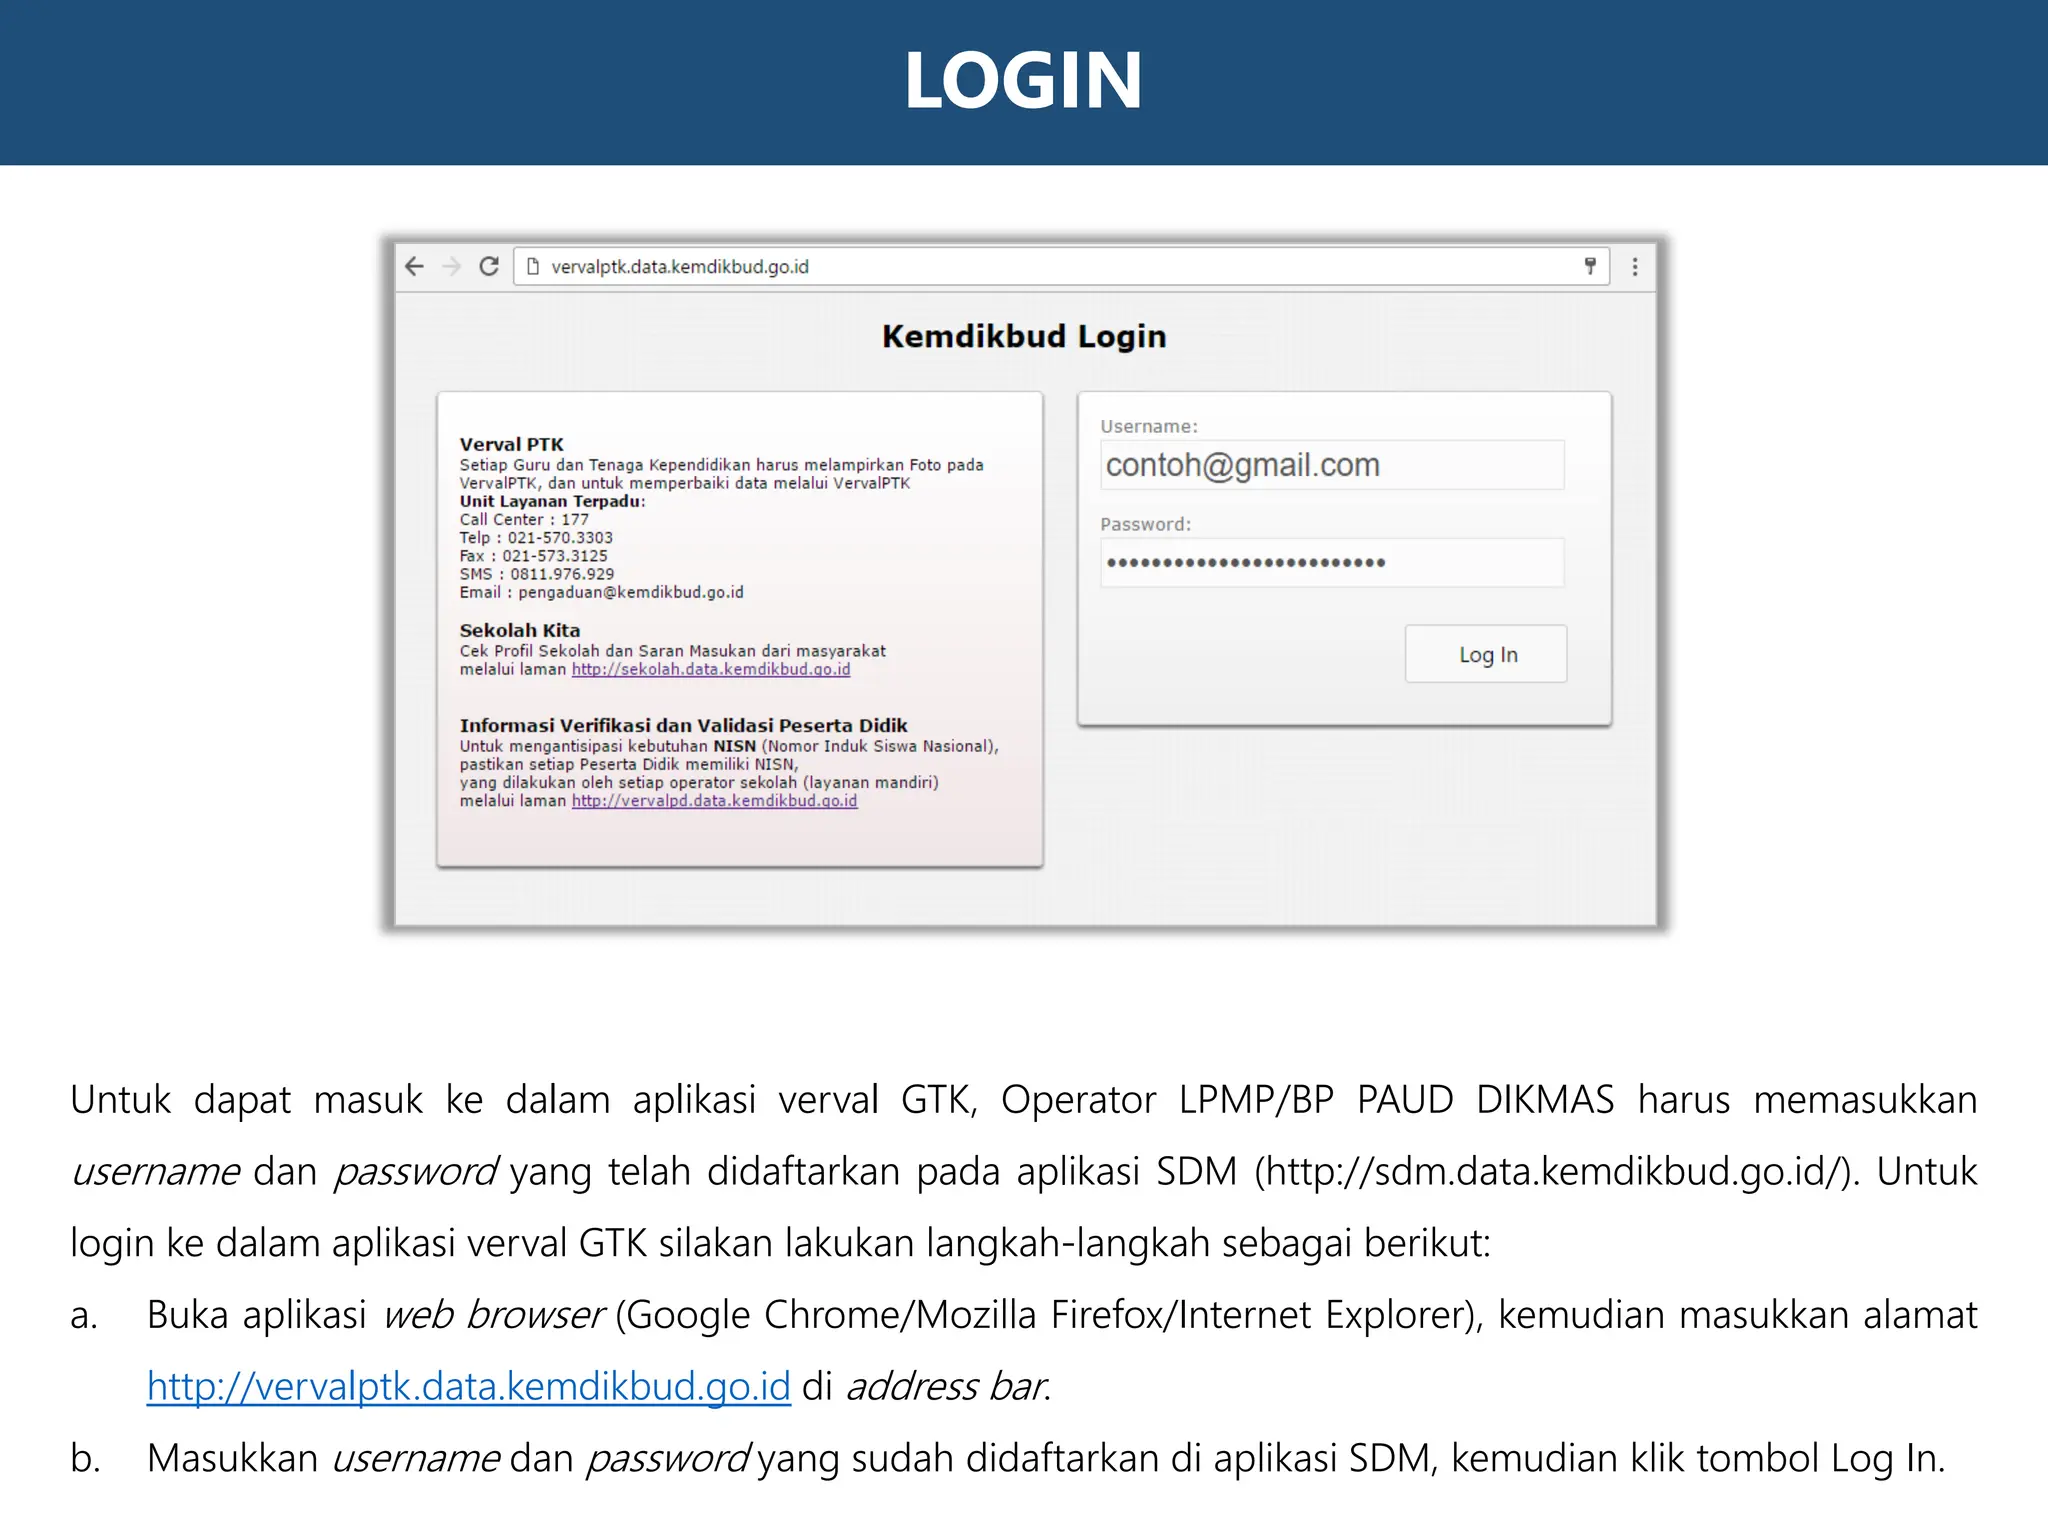2048x1536 pixels.
Task: Click the Log In button
Action: point(1486,654)
